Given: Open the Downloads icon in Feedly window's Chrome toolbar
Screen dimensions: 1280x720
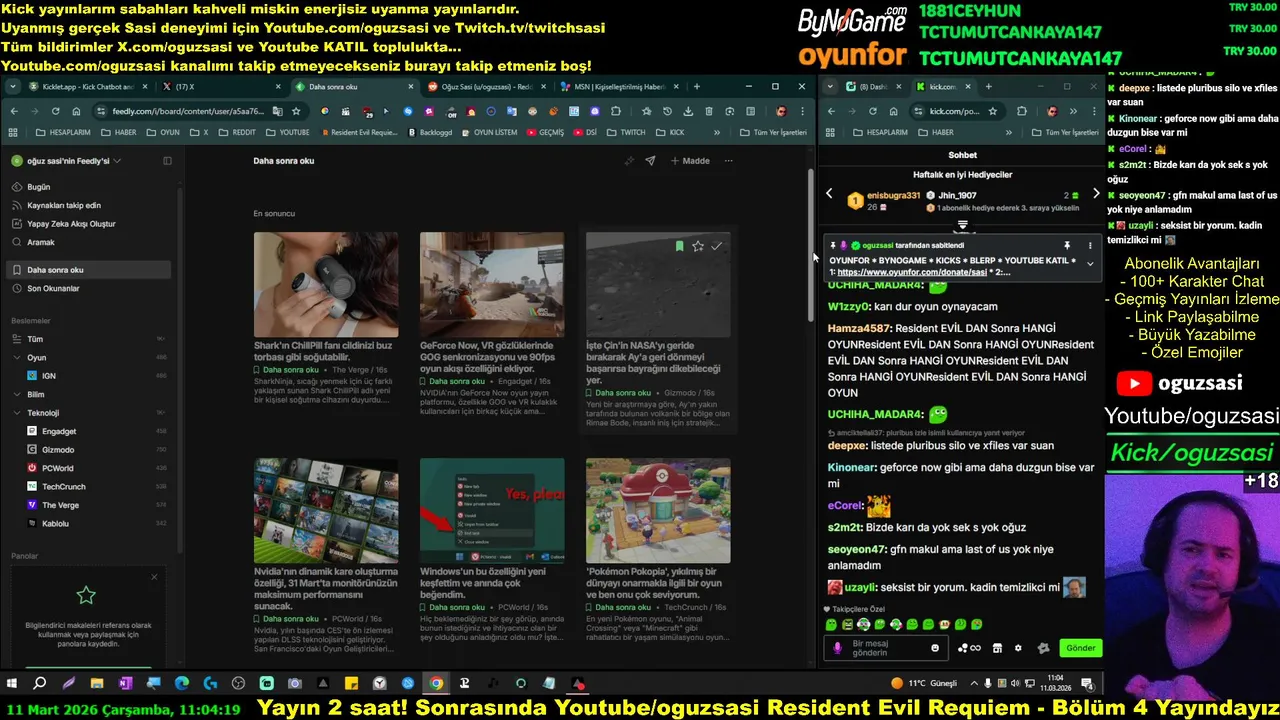Looking at the screenshot, I should [x=688, y=111].
